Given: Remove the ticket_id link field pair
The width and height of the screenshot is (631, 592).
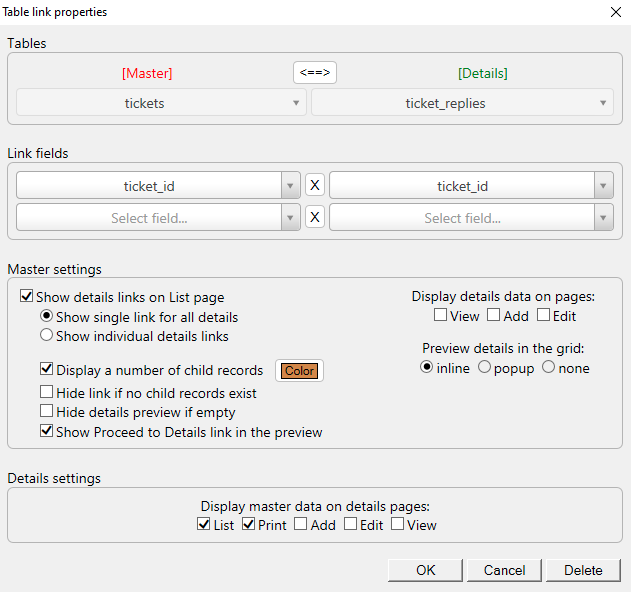Looking at the screenshot, I should pyautogui.click(x=314, y=186).
